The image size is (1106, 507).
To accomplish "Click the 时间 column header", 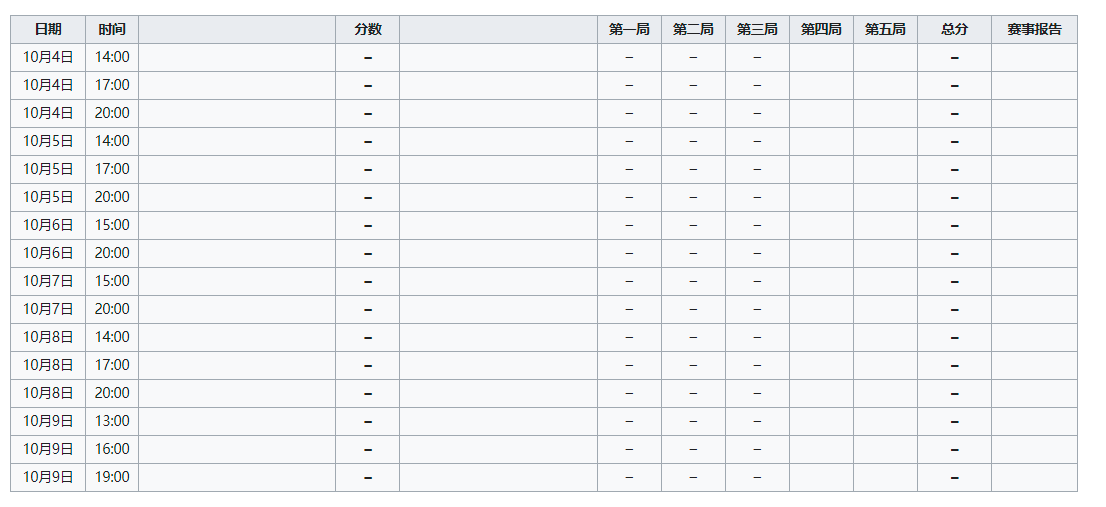I will (112, 30).
